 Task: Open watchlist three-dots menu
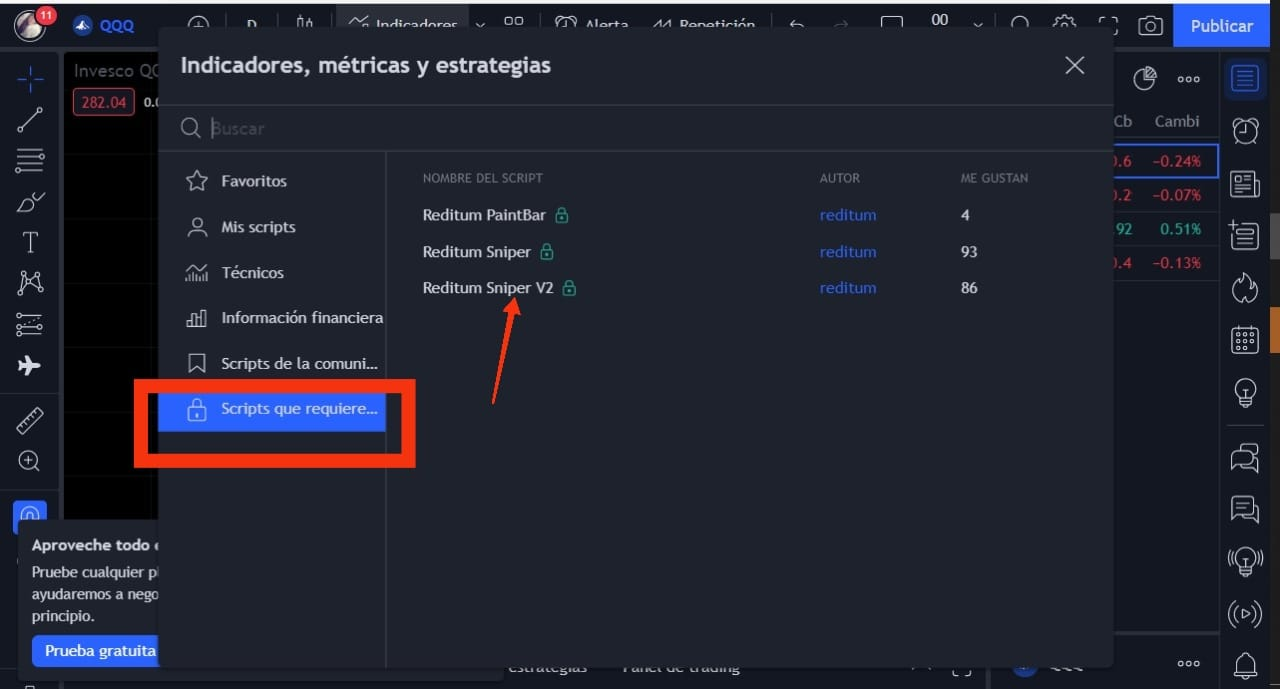point(1189,79)
